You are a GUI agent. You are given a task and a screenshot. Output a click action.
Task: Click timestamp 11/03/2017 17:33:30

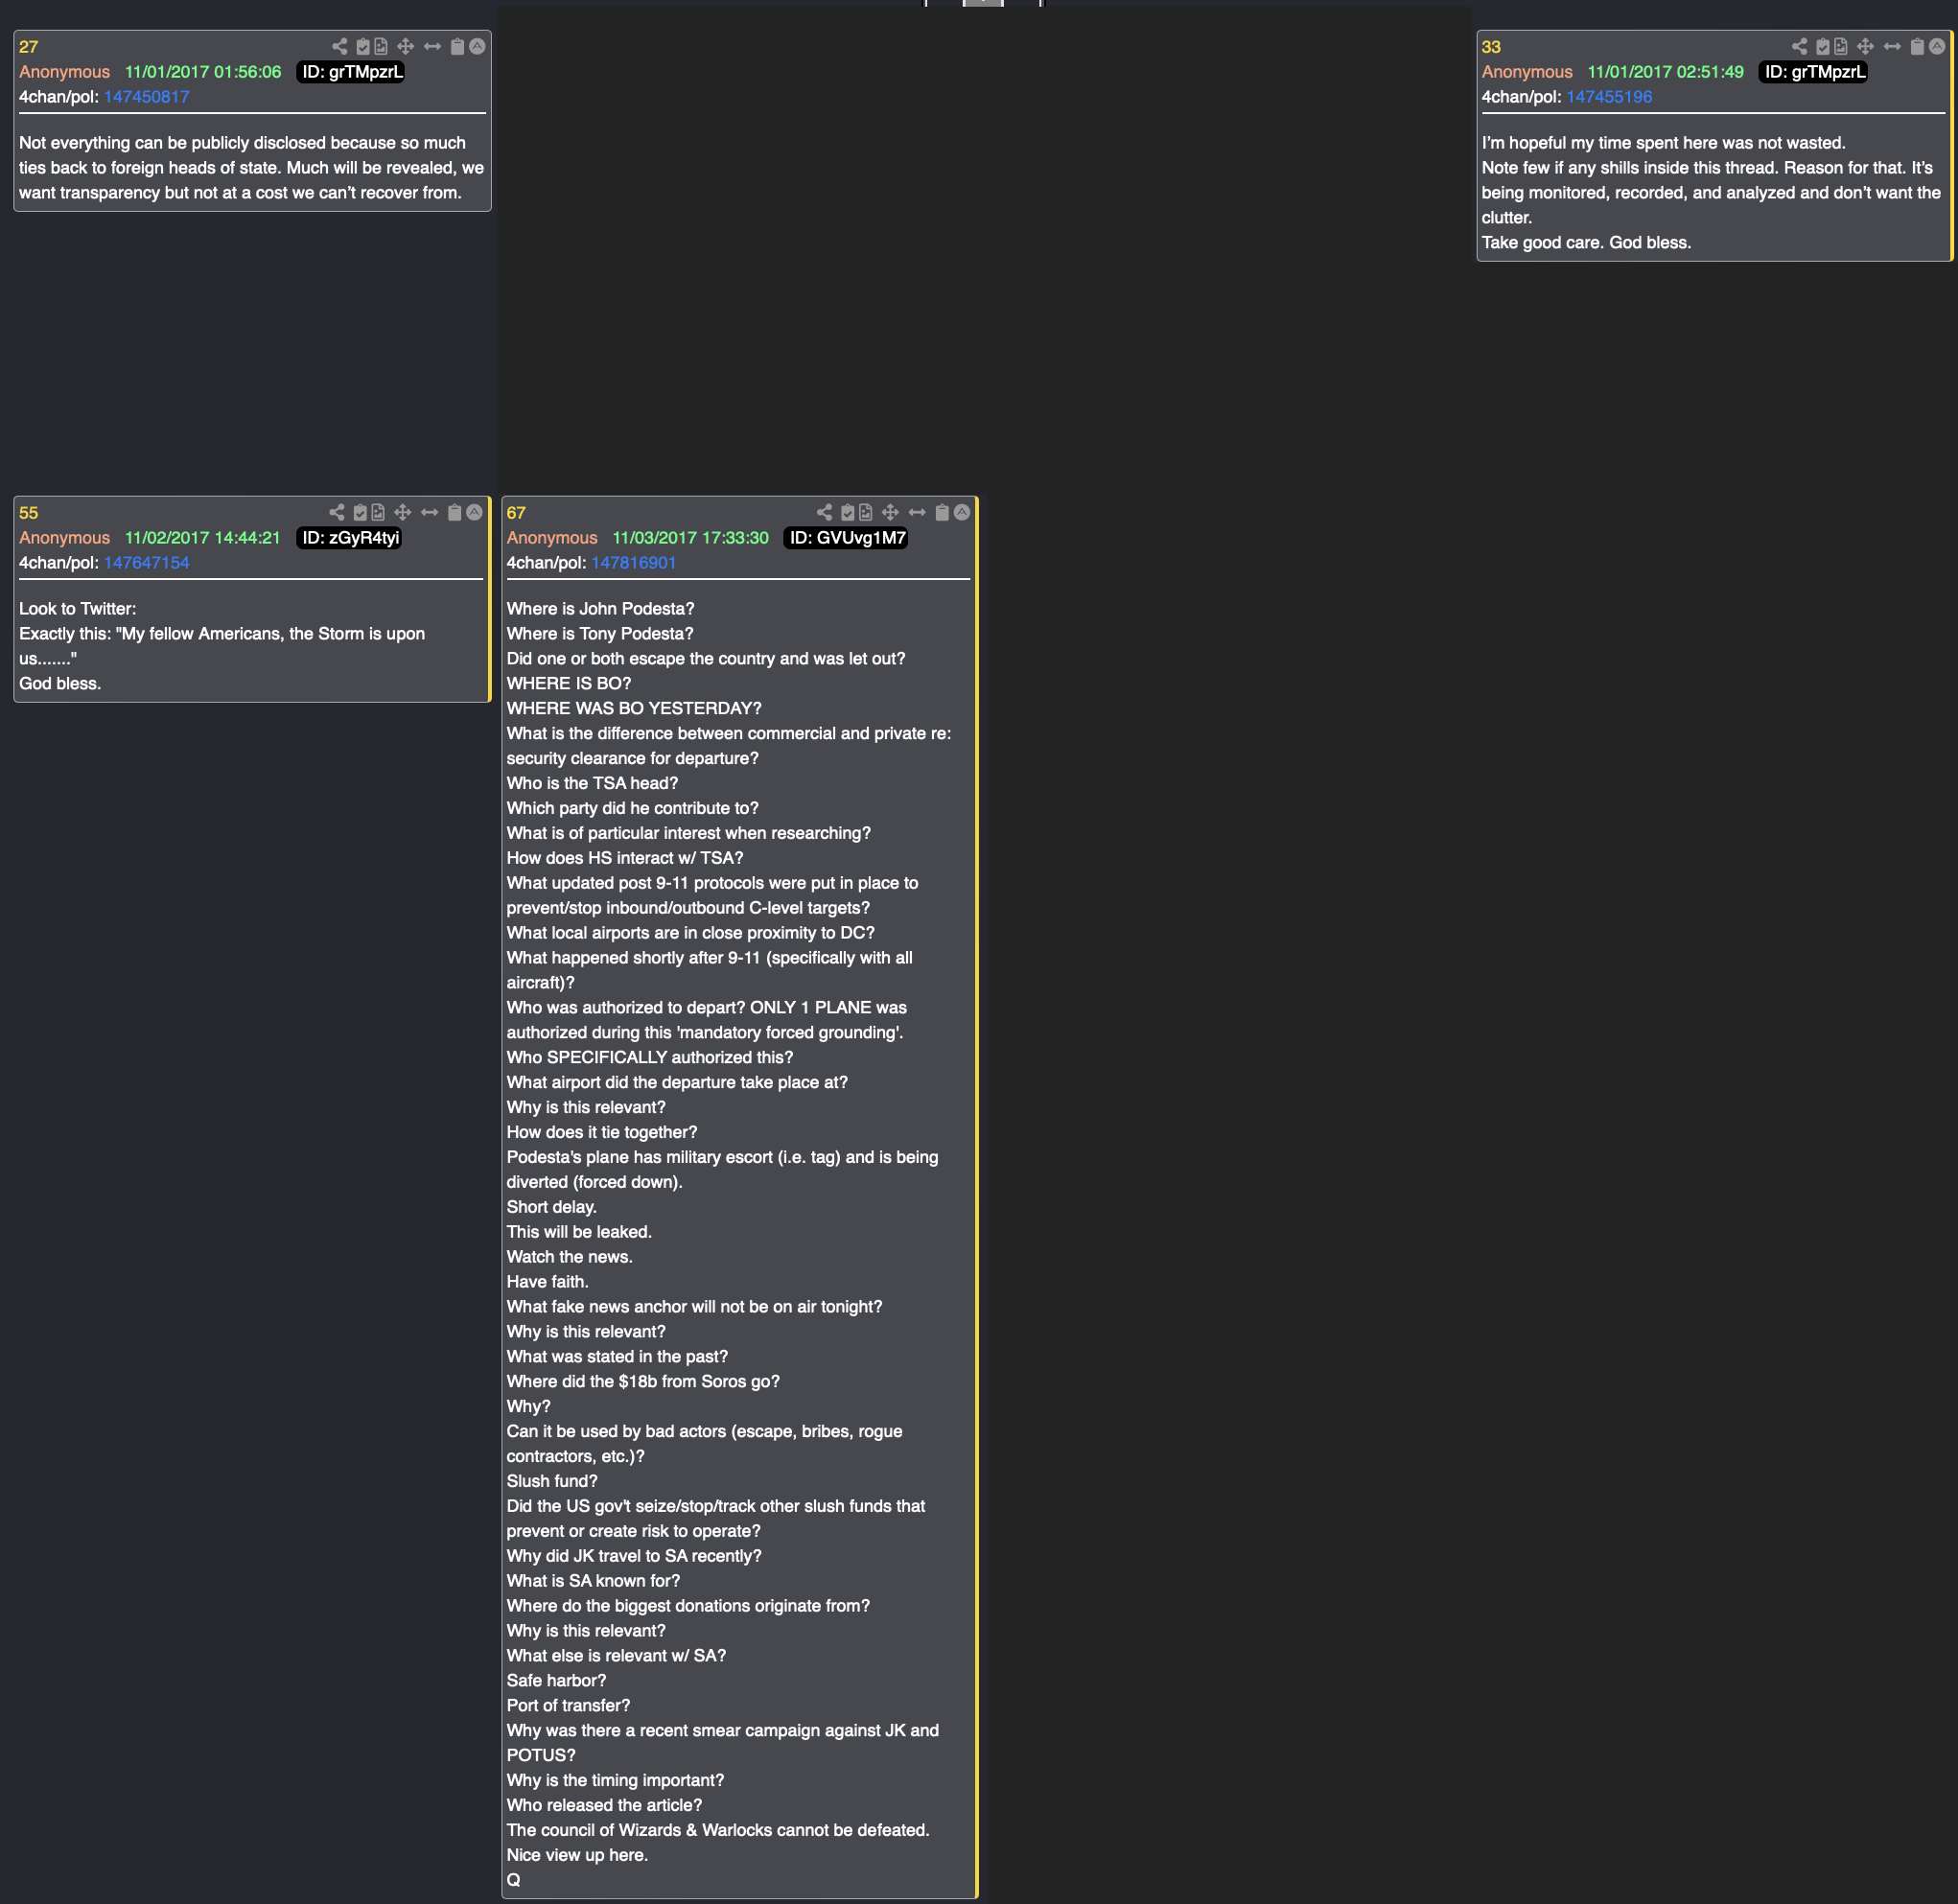click(x=691, y=538)
